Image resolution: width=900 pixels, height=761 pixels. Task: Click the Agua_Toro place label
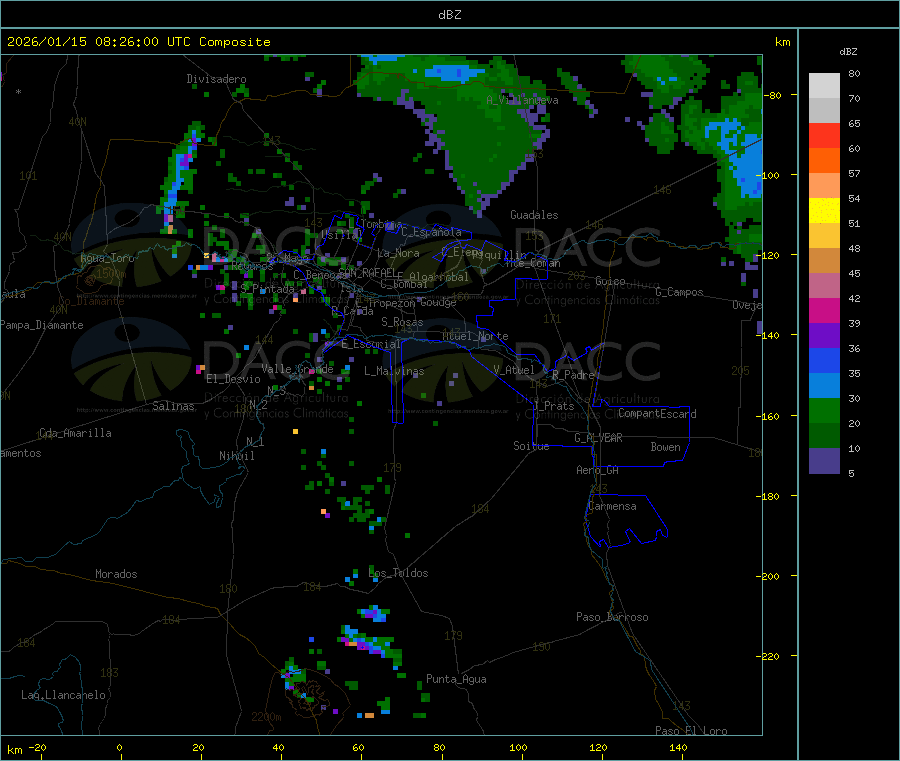(x=107, y=258)
